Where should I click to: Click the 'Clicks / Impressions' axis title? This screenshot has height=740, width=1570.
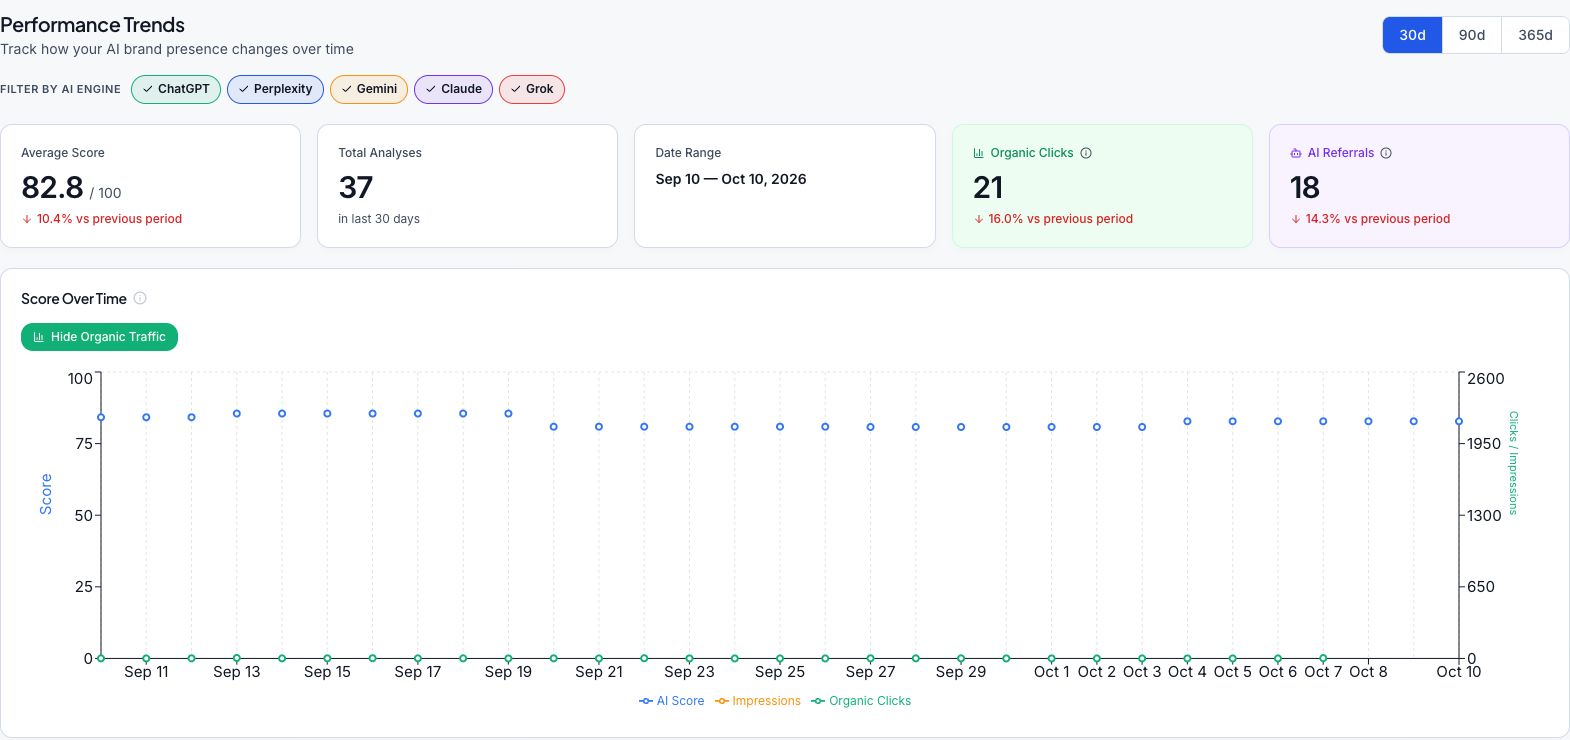1513,463
